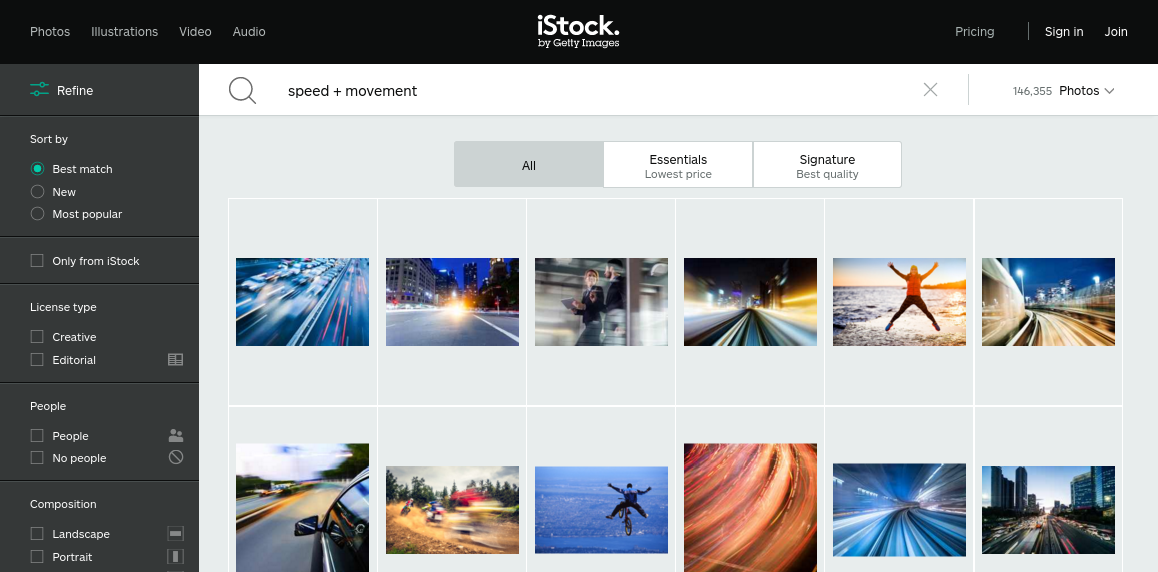Select the Best match sort option

37,169
